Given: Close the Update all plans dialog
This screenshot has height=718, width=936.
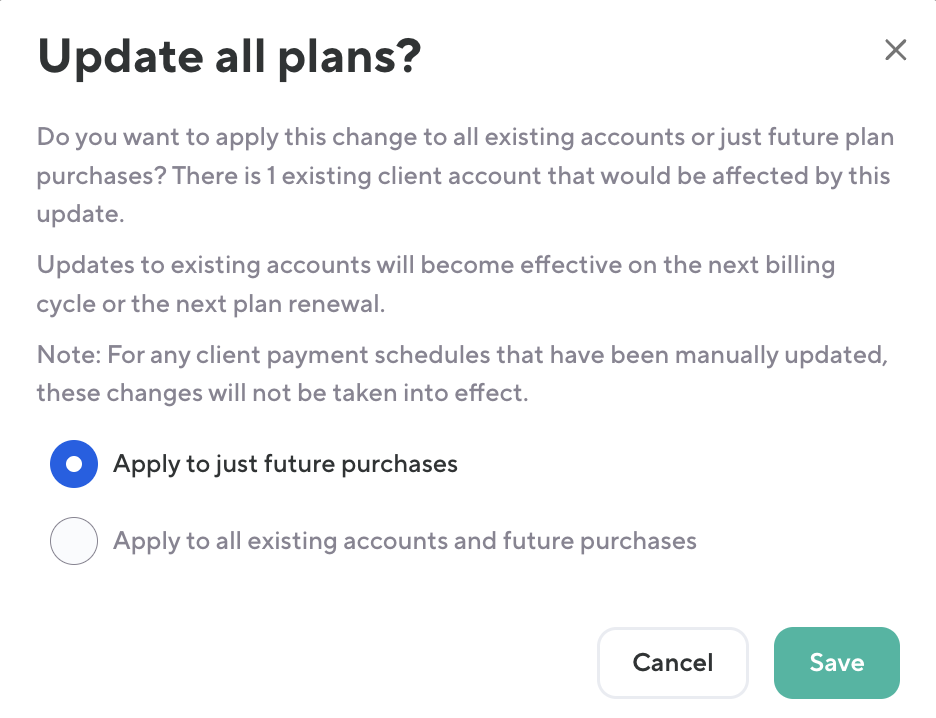Looking at the screenshot, I should [895, 51].
